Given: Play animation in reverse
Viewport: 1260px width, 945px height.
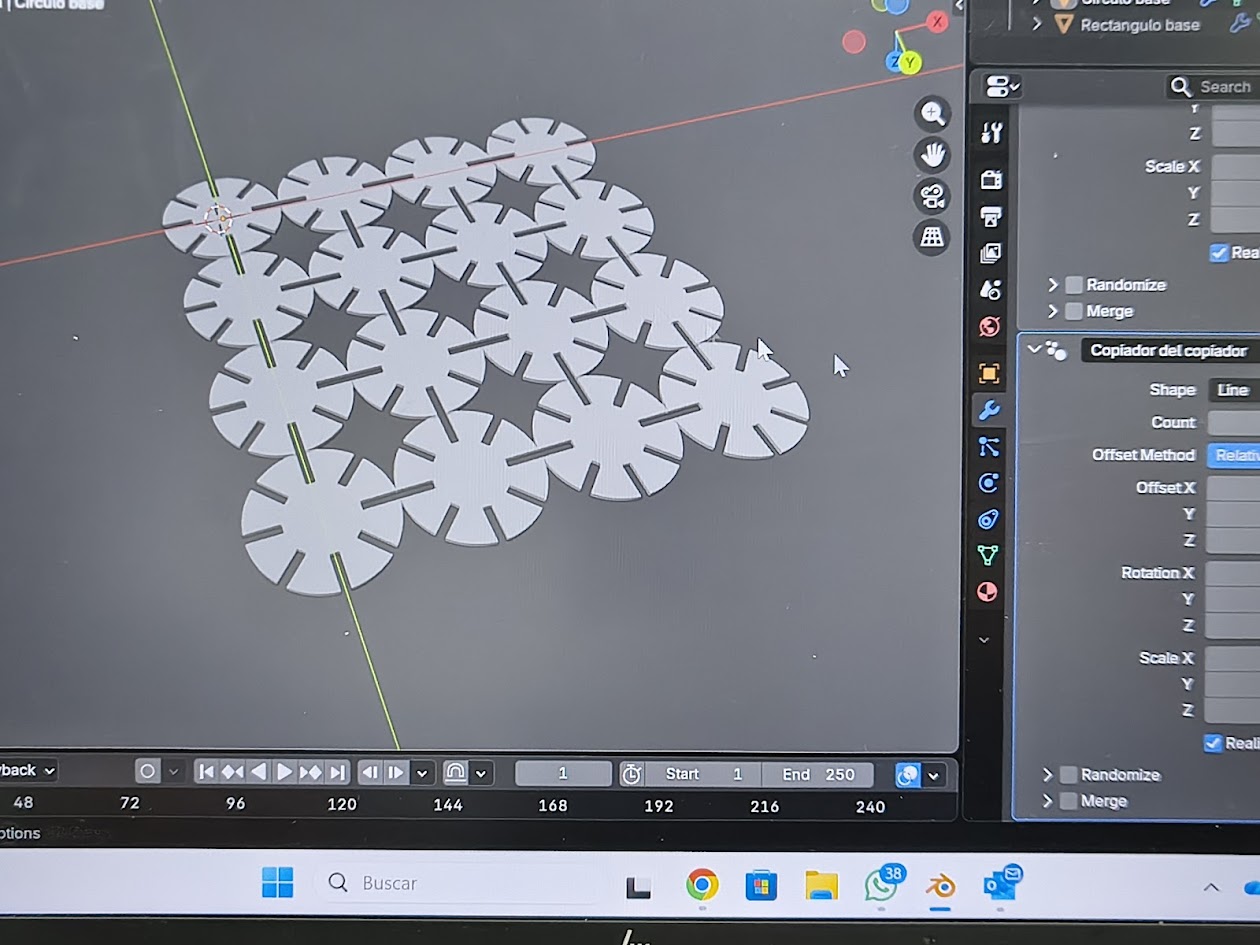Looking at the screenshot, I should pos(258,772).
